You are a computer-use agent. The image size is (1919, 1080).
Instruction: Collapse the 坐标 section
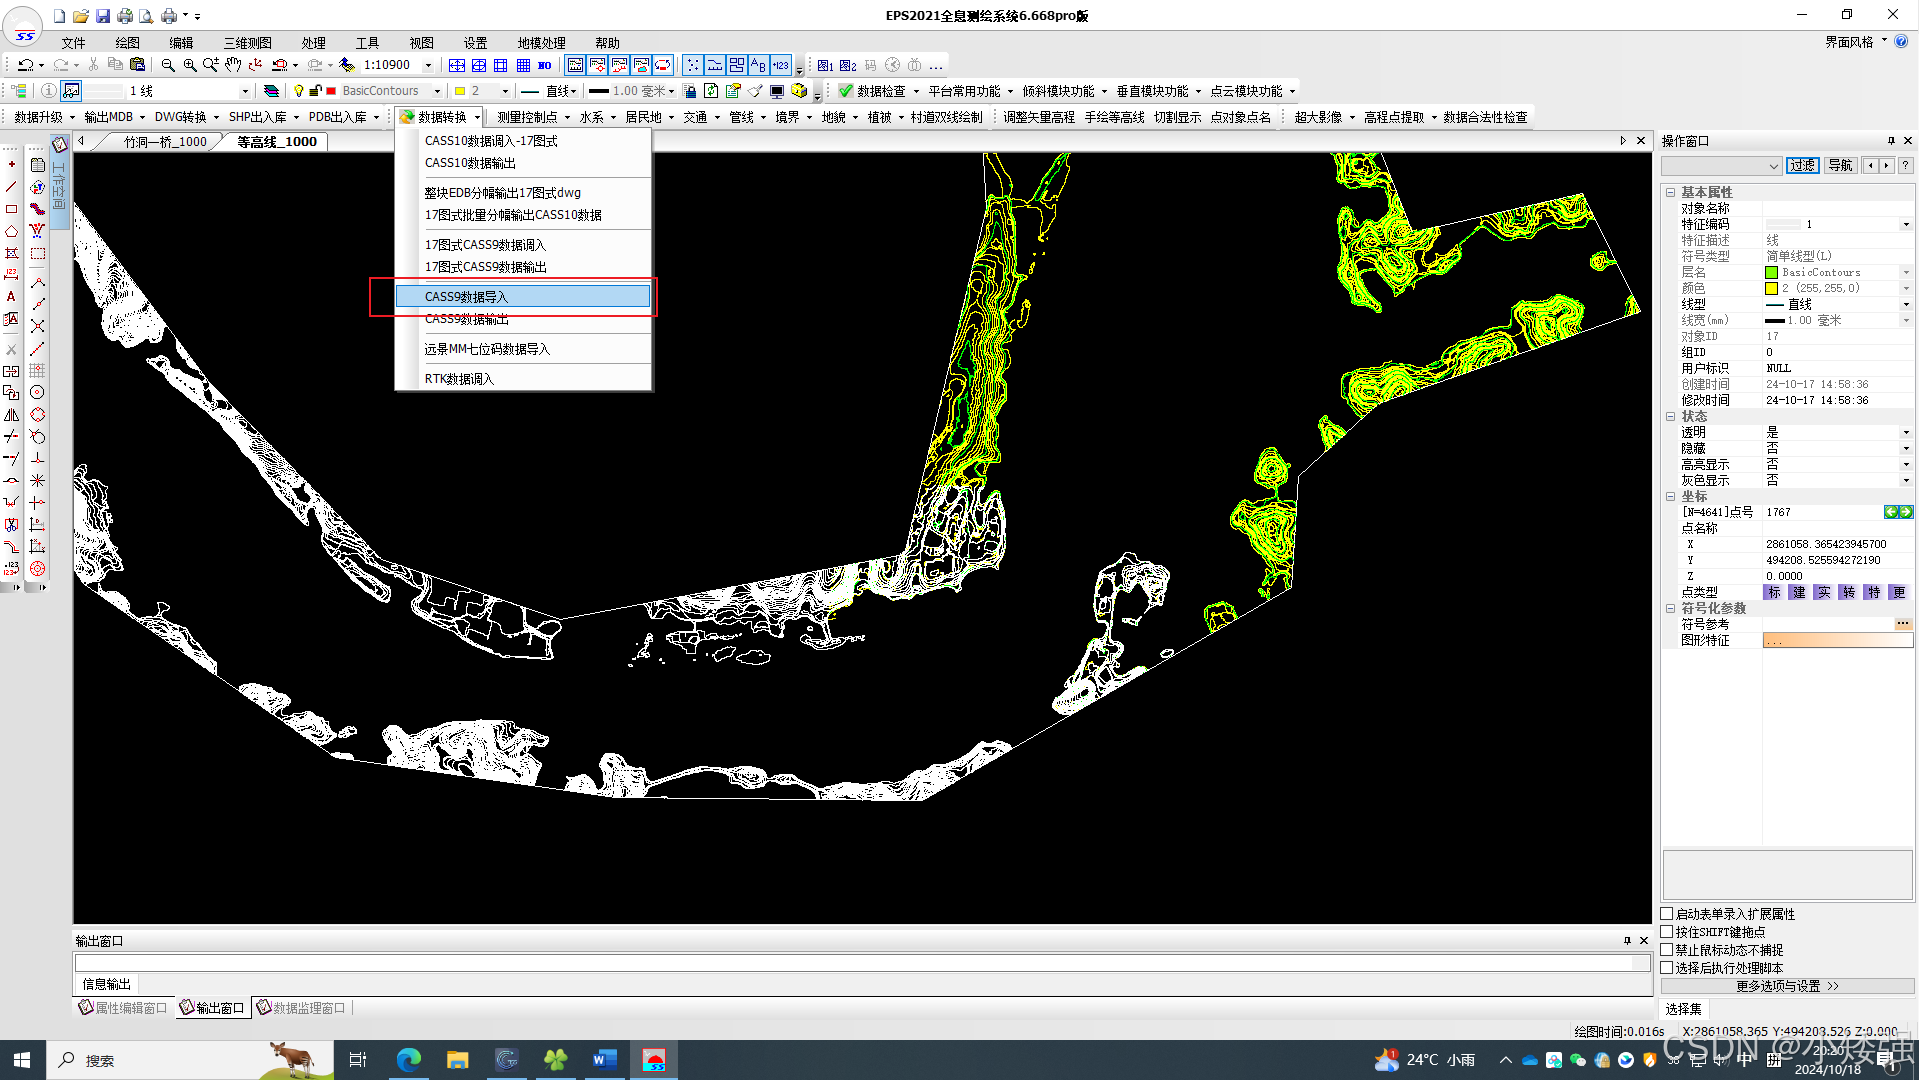point(1670,496)
